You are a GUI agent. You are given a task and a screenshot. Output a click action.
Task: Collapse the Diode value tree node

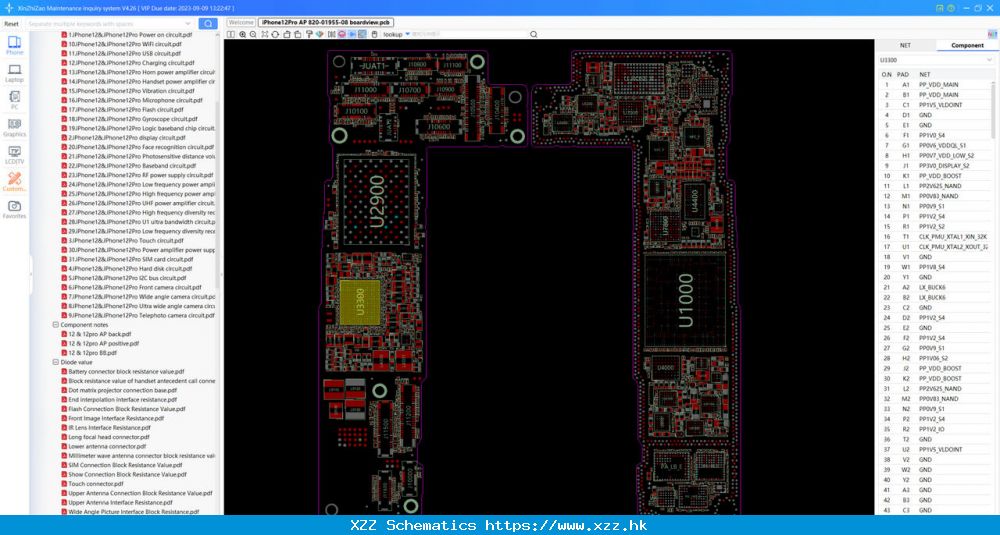(x=55, y=362)
